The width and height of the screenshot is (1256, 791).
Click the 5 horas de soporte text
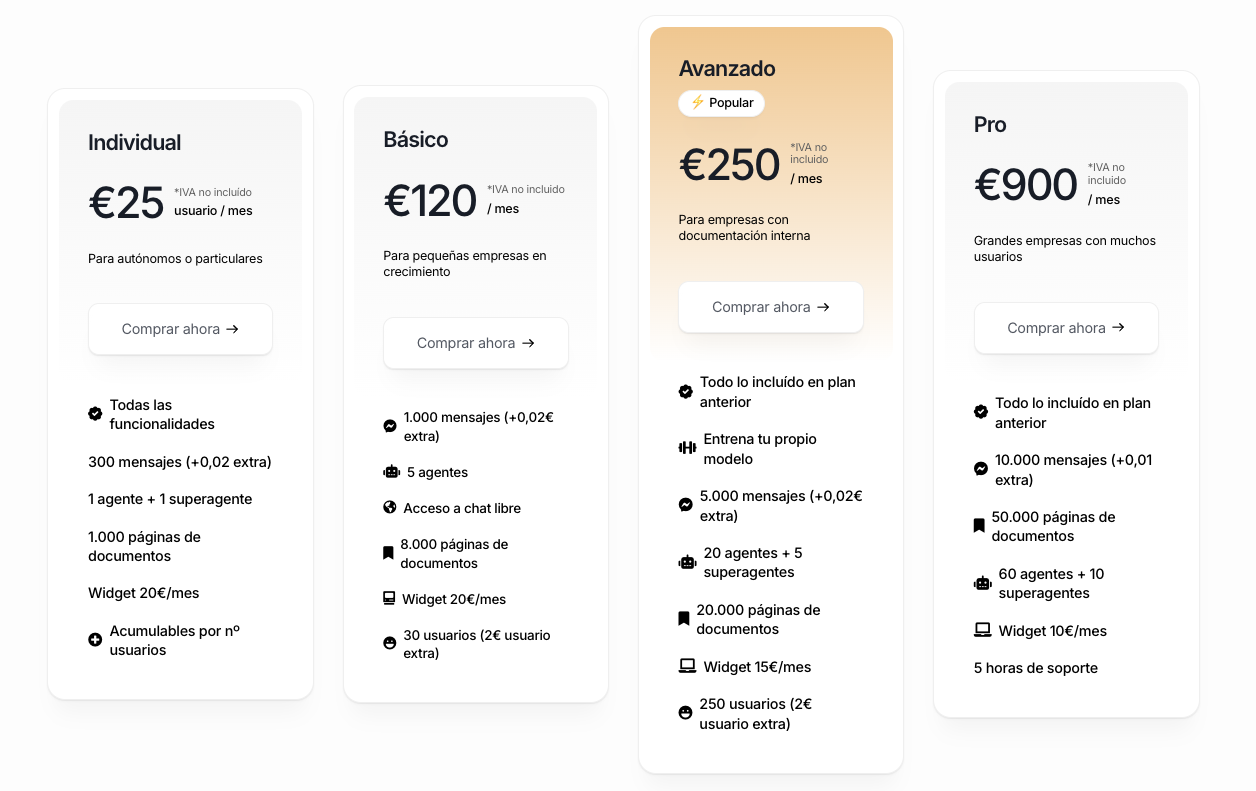(x=1035, y=668)
